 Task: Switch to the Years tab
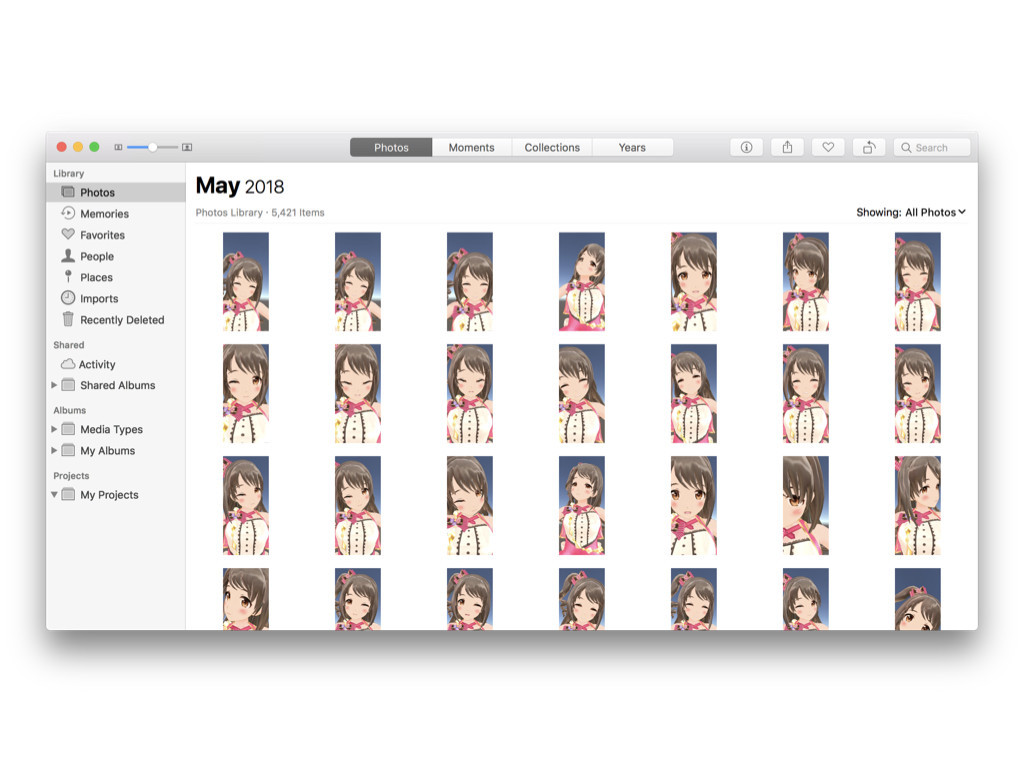coord(632,148)
